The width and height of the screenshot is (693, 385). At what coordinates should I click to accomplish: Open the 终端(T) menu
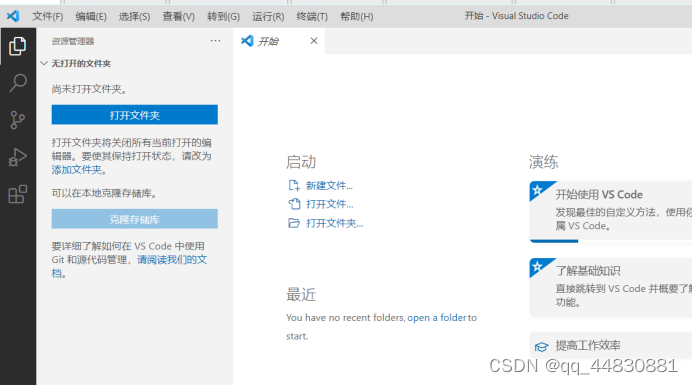point(312,17)
